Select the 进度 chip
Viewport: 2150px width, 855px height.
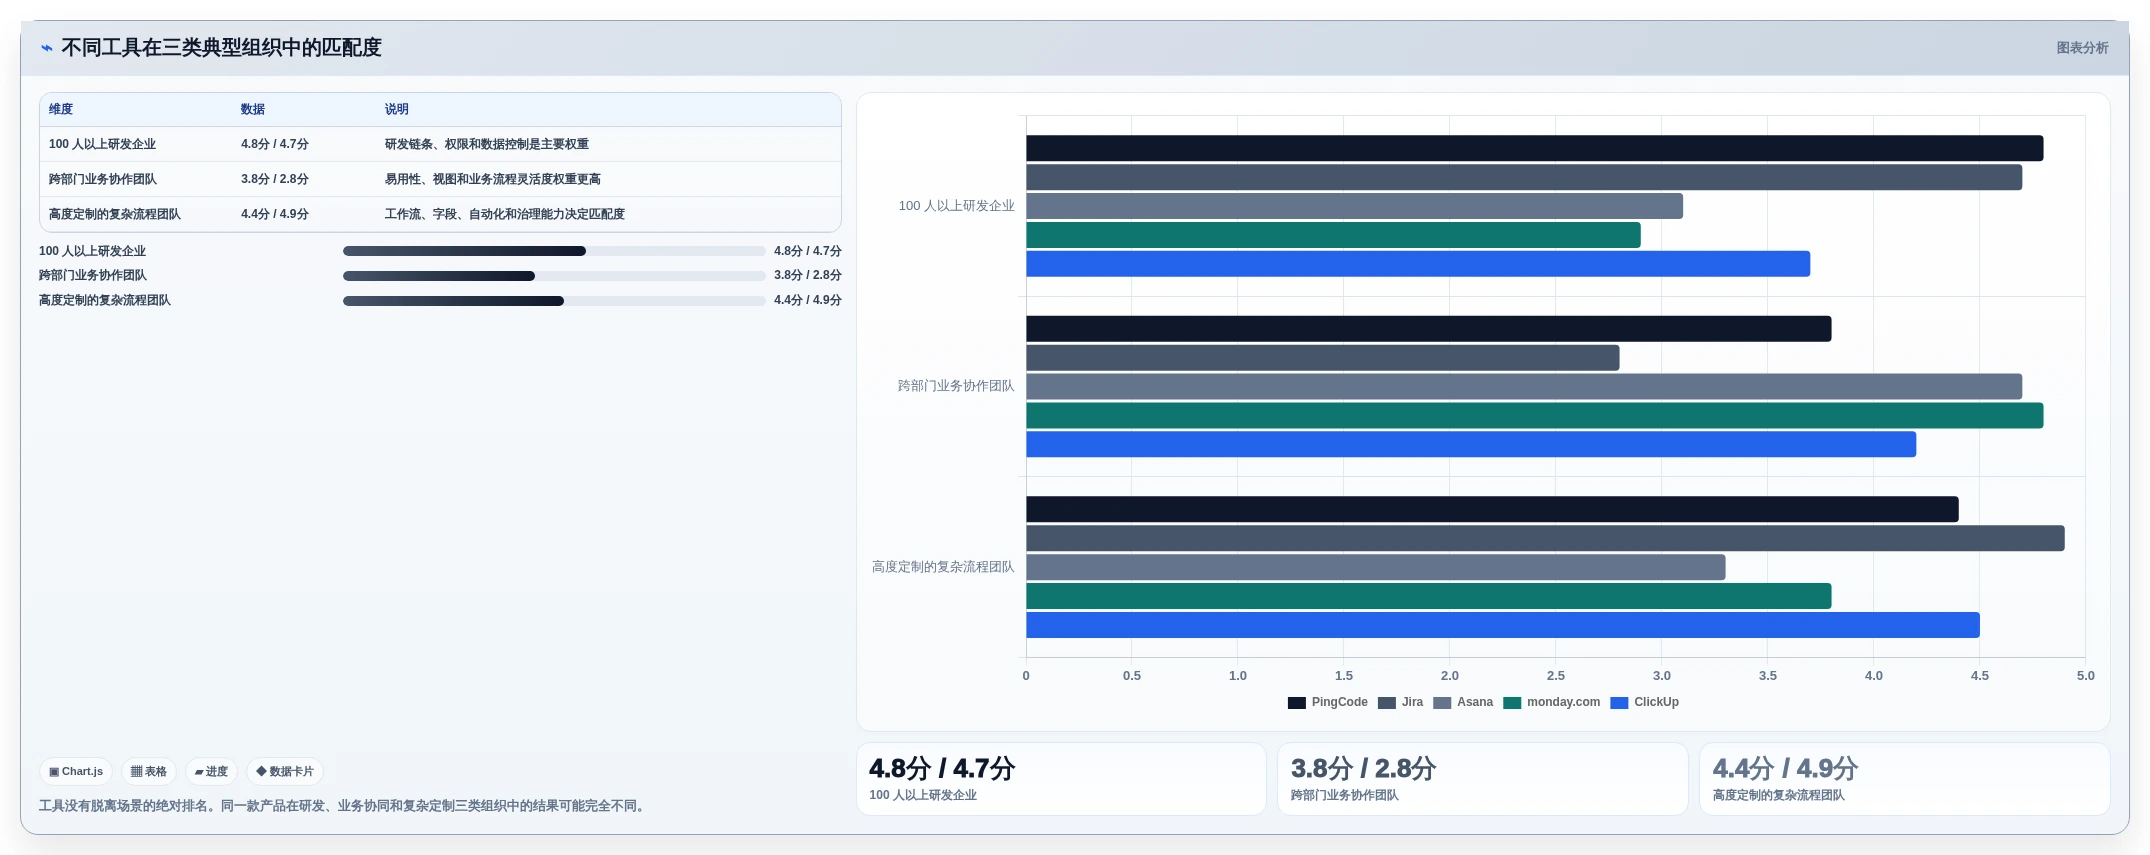(x=211, y=771)
